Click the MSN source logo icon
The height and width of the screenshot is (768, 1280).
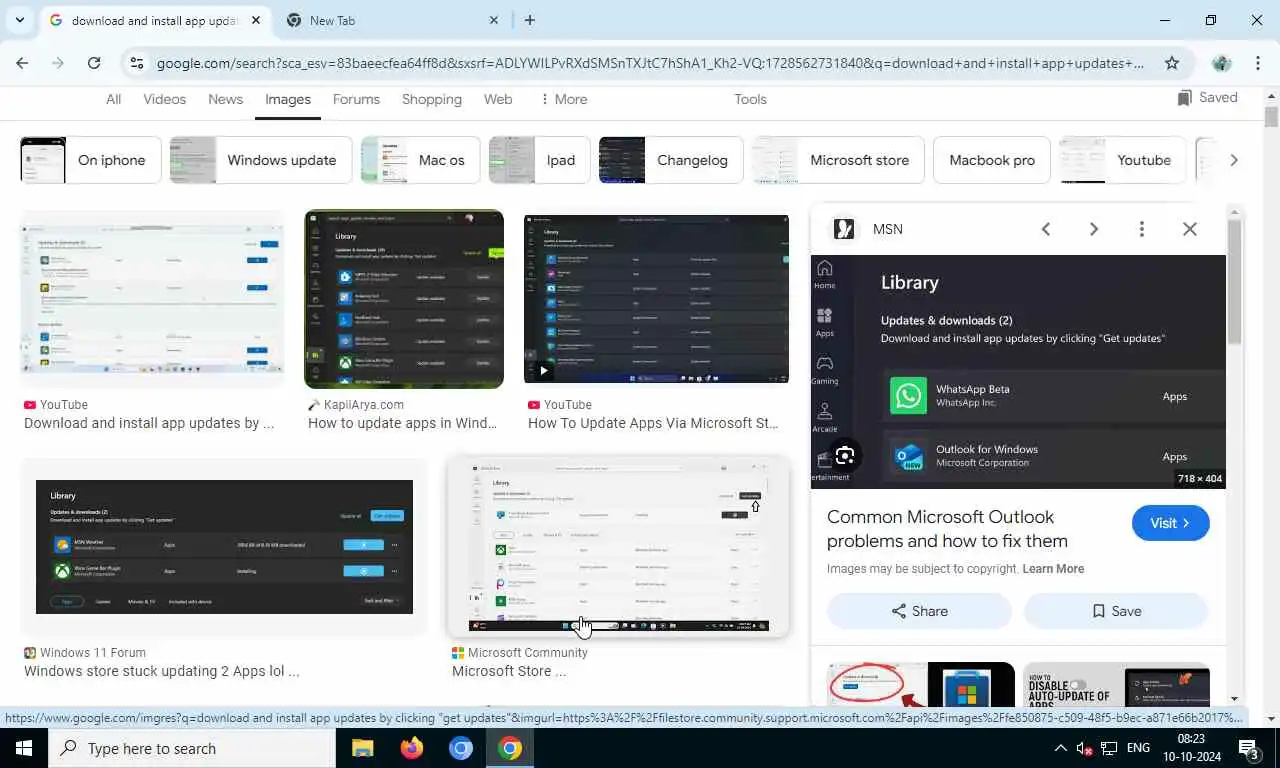[x=844, y=229]
